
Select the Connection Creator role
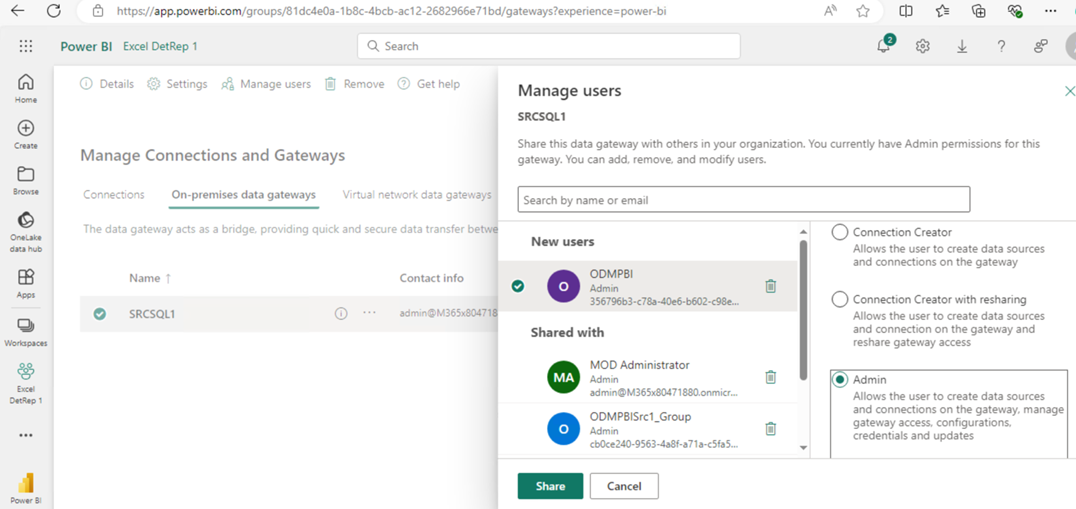coord(840,233)
